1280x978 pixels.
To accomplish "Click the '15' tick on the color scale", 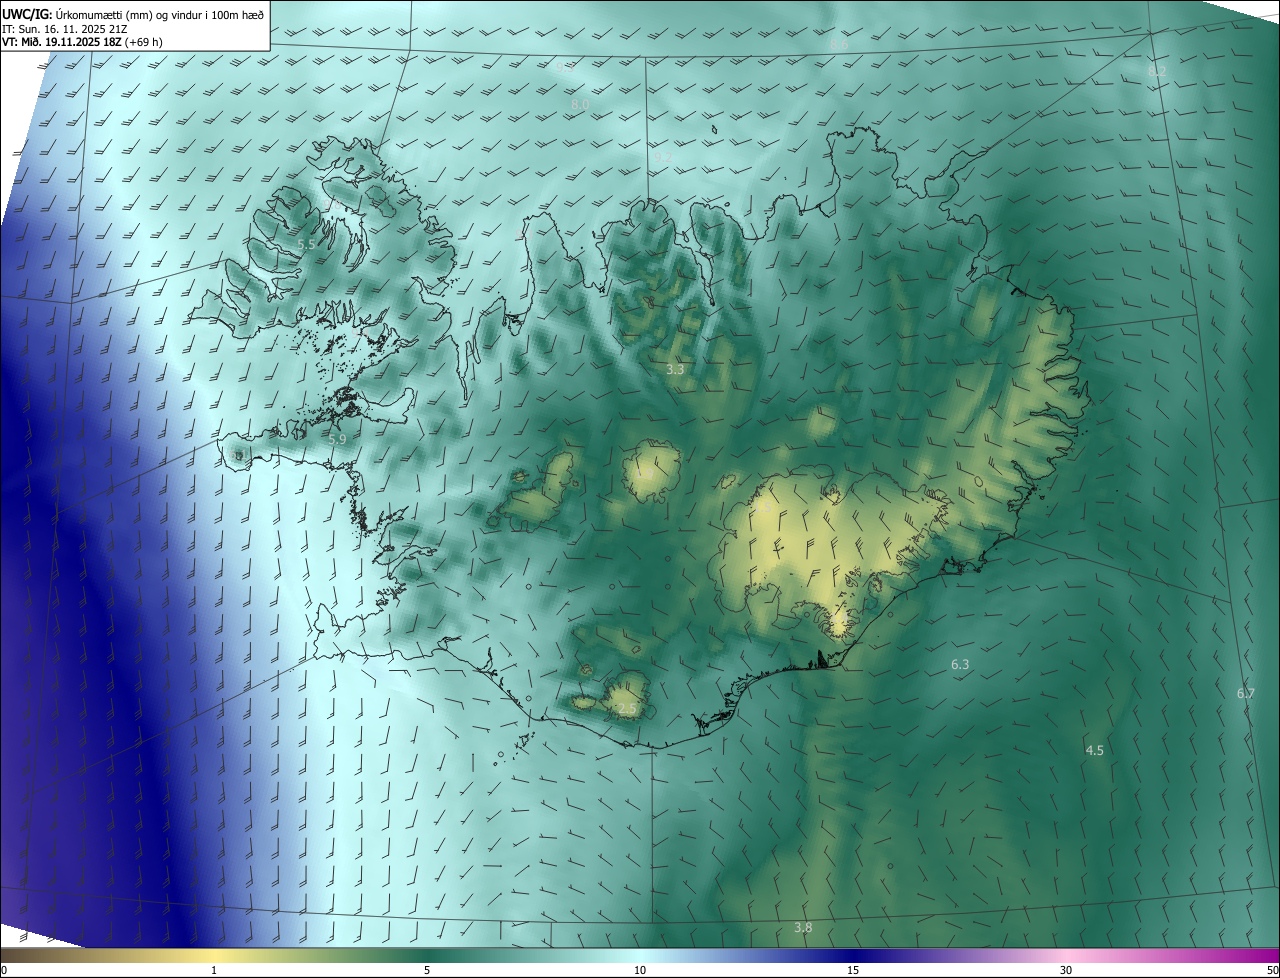I will (x=853, y=971).
